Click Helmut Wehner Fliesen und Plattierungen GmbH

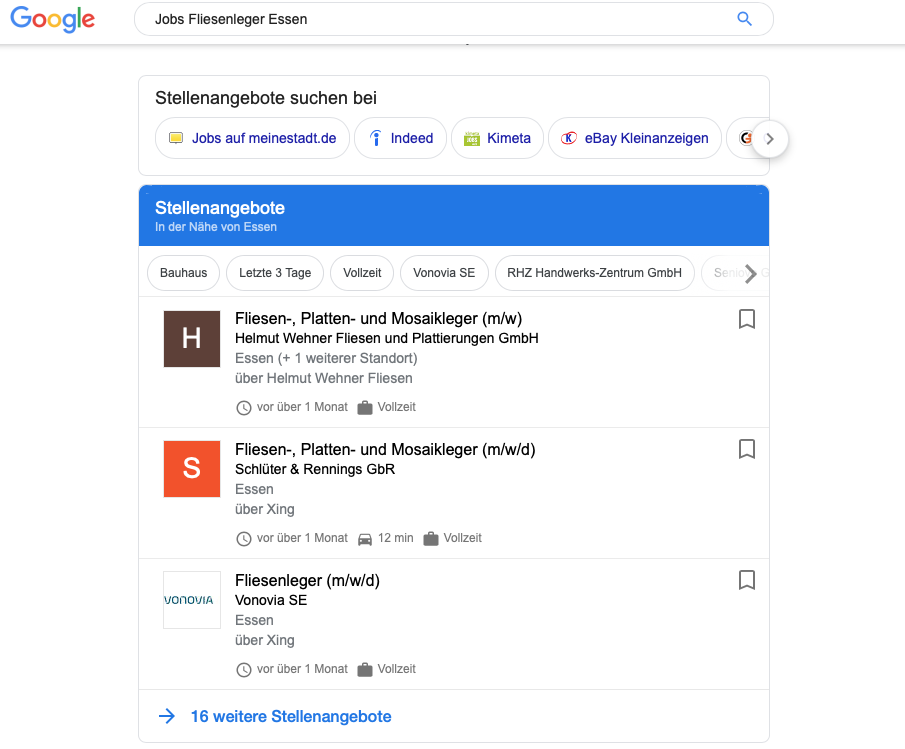click(387, 338)
